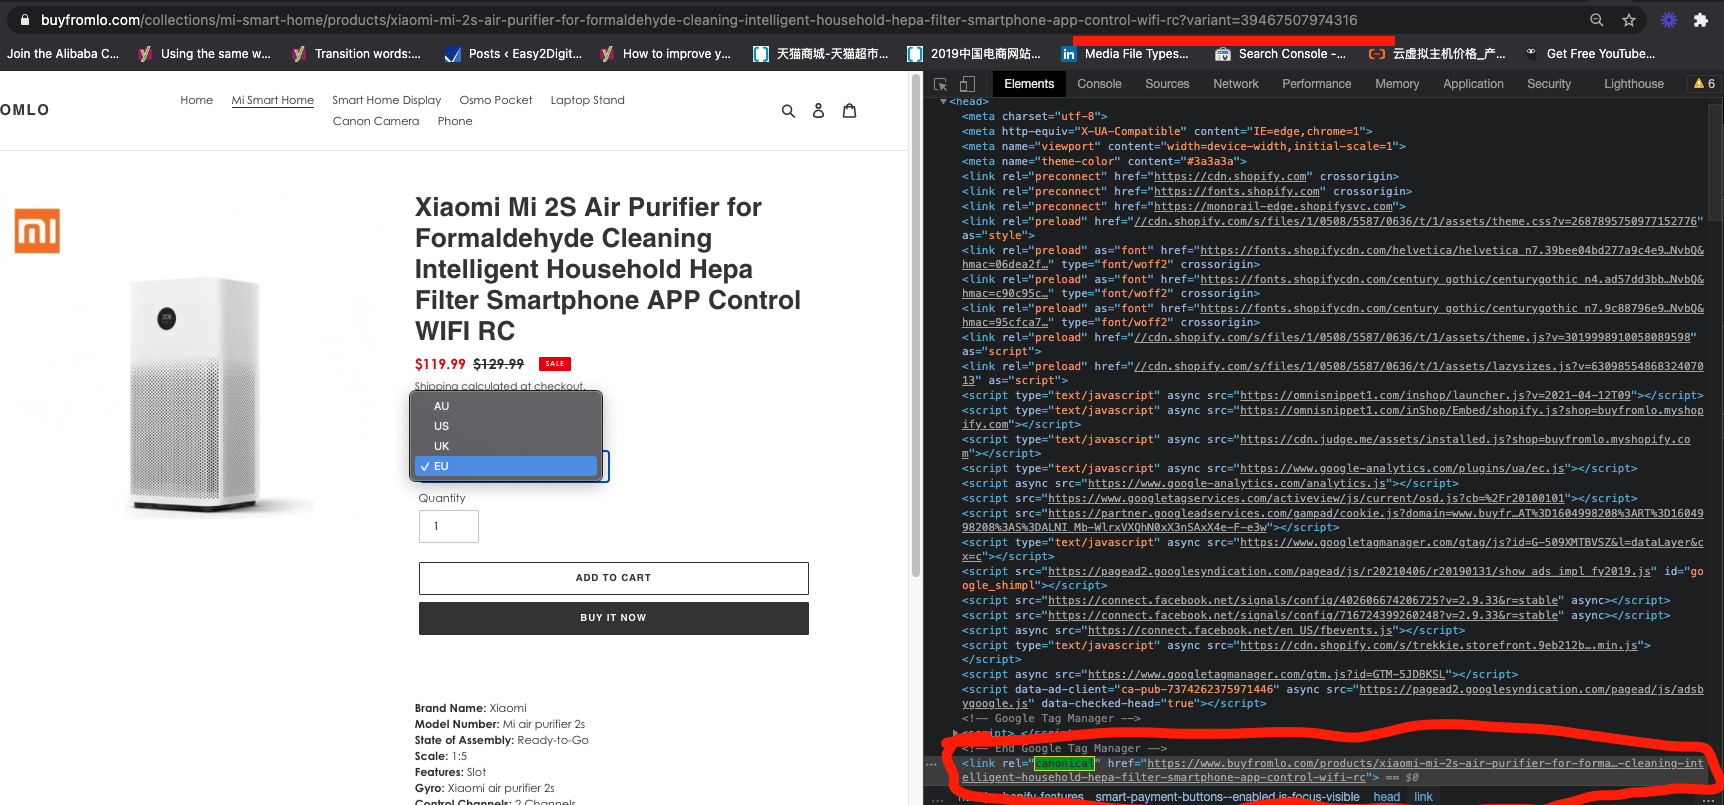Click the product title heading
1724x805 pixels.
click(608, 269)
